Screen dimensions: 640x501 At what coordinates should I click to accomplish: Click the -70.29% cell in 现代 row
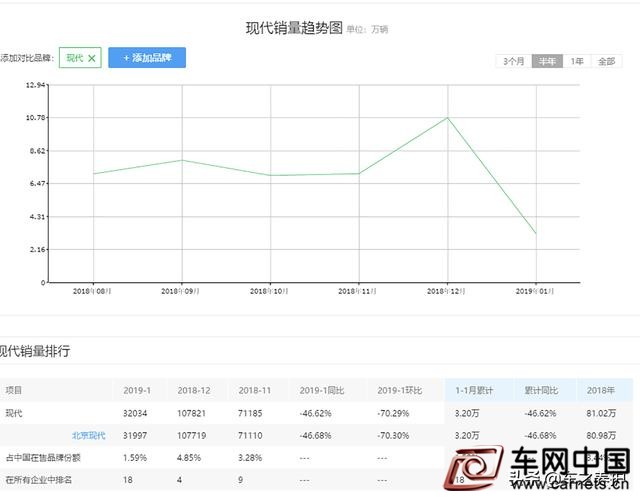tap(393, 413)
